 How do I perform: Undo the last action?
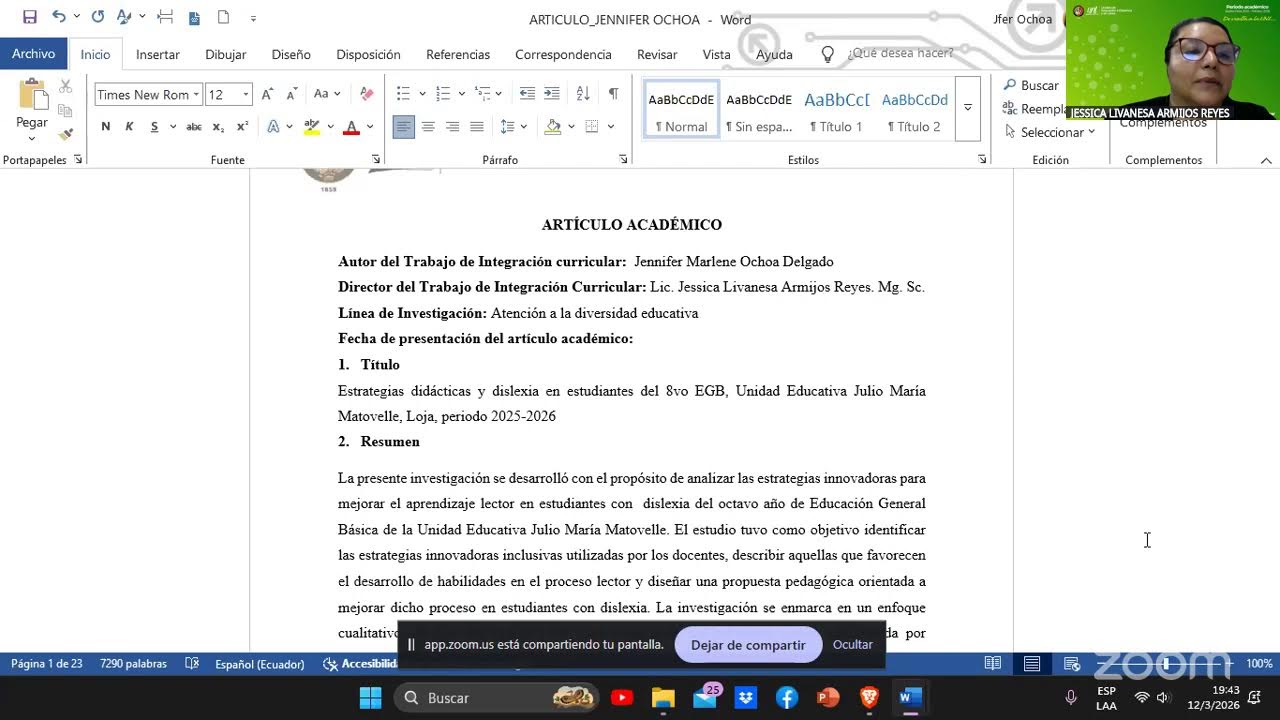pos(59,17)
